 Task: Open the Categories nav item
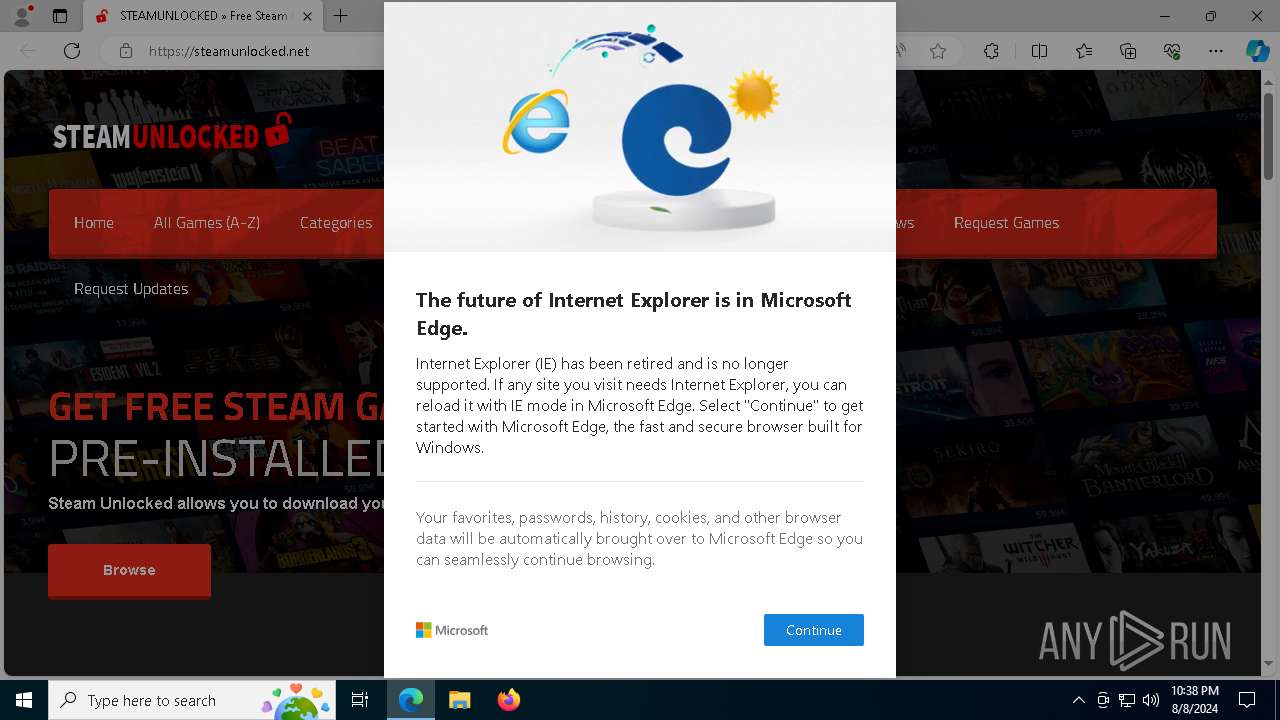coord(336,223)
